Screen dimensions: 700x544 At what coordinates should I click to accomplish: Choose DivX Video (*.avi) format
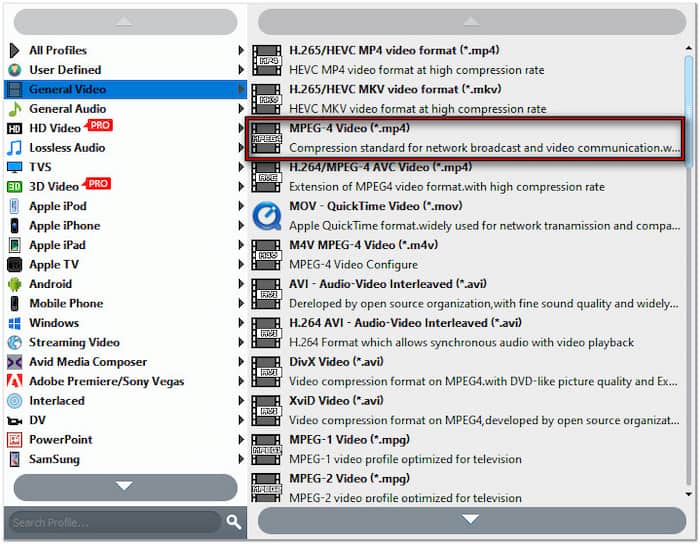click(x=466, y=372)
